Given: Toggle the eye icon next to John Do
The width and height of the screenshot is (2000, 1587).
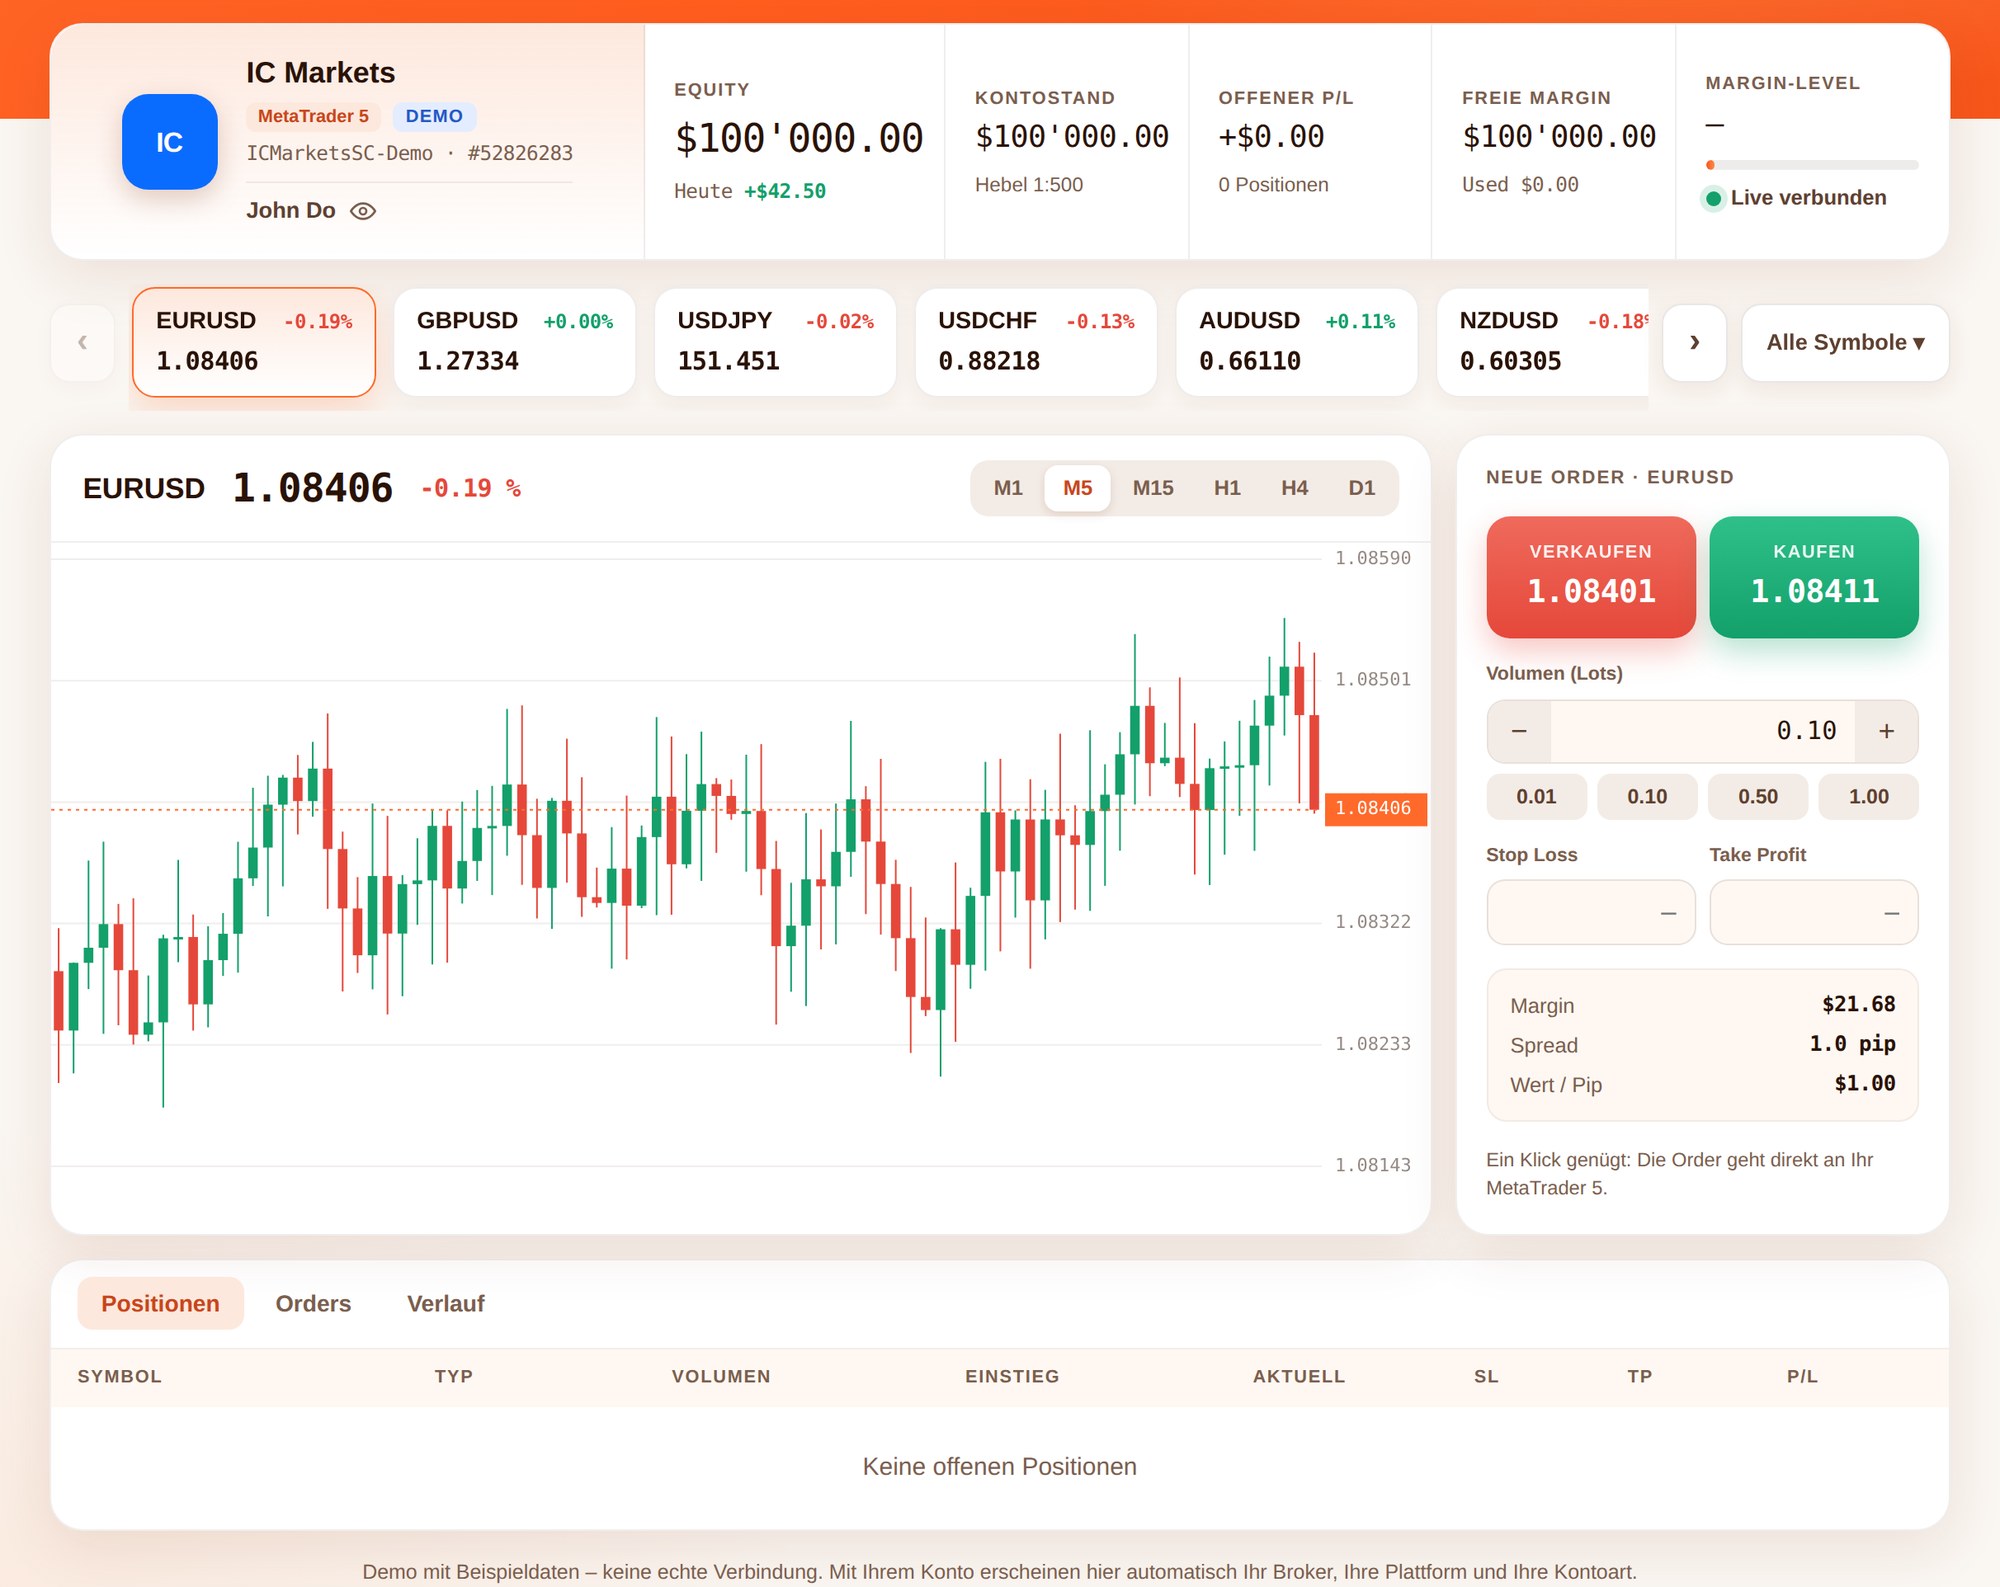Looking at the screenshot, I should (363, 211).
